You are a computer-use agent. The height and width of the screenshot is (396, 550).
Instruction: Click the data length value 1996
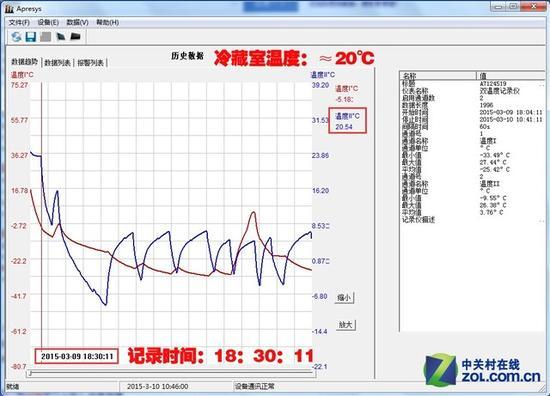487,105
